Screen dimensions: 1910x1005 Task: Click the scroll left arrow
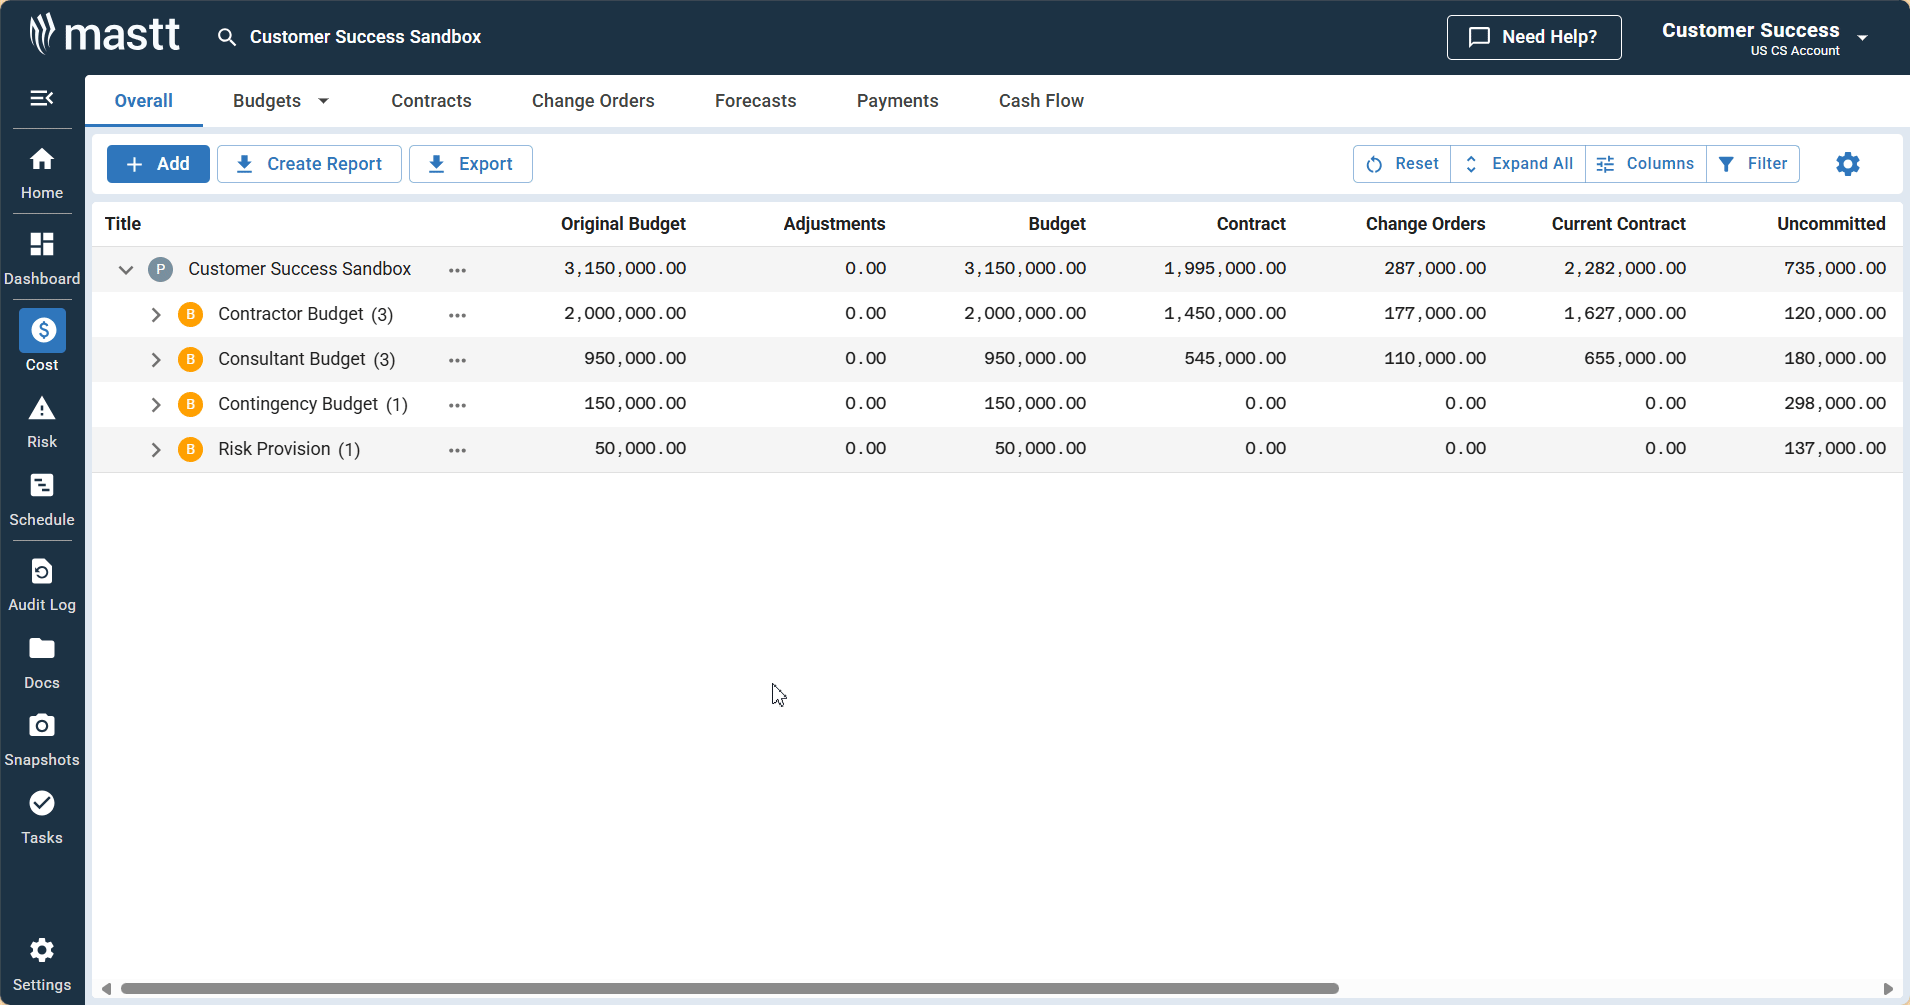click(x=106, y=988)
